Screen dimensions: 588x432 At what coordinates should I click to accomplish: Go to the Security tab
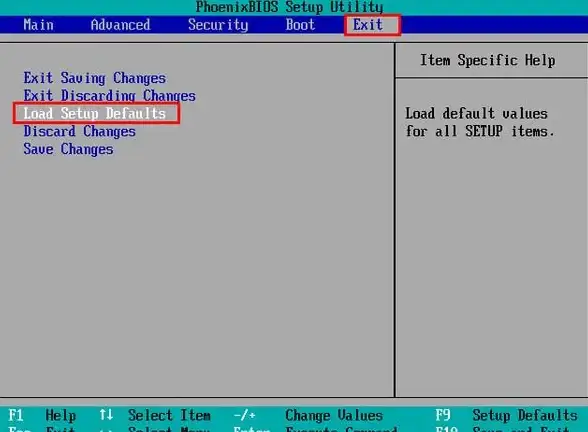pos(218,25)
